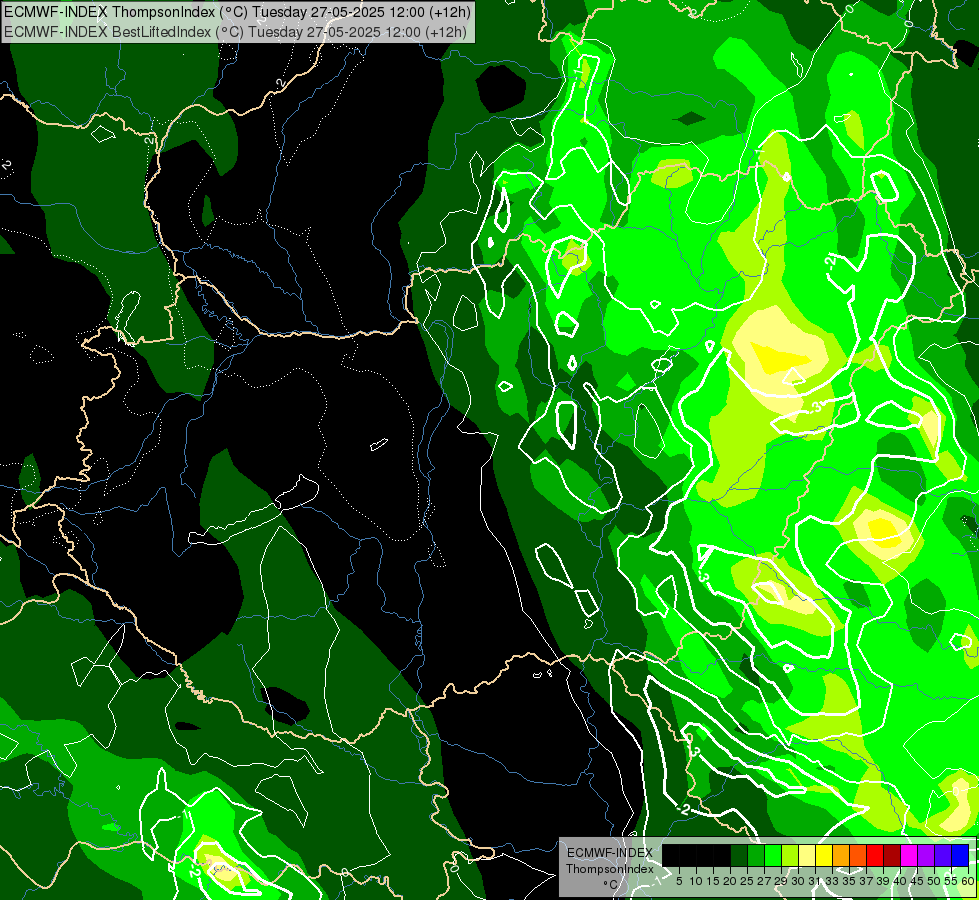
Task: Click the legend scale value '30'
Action: (x=798, y=881)
